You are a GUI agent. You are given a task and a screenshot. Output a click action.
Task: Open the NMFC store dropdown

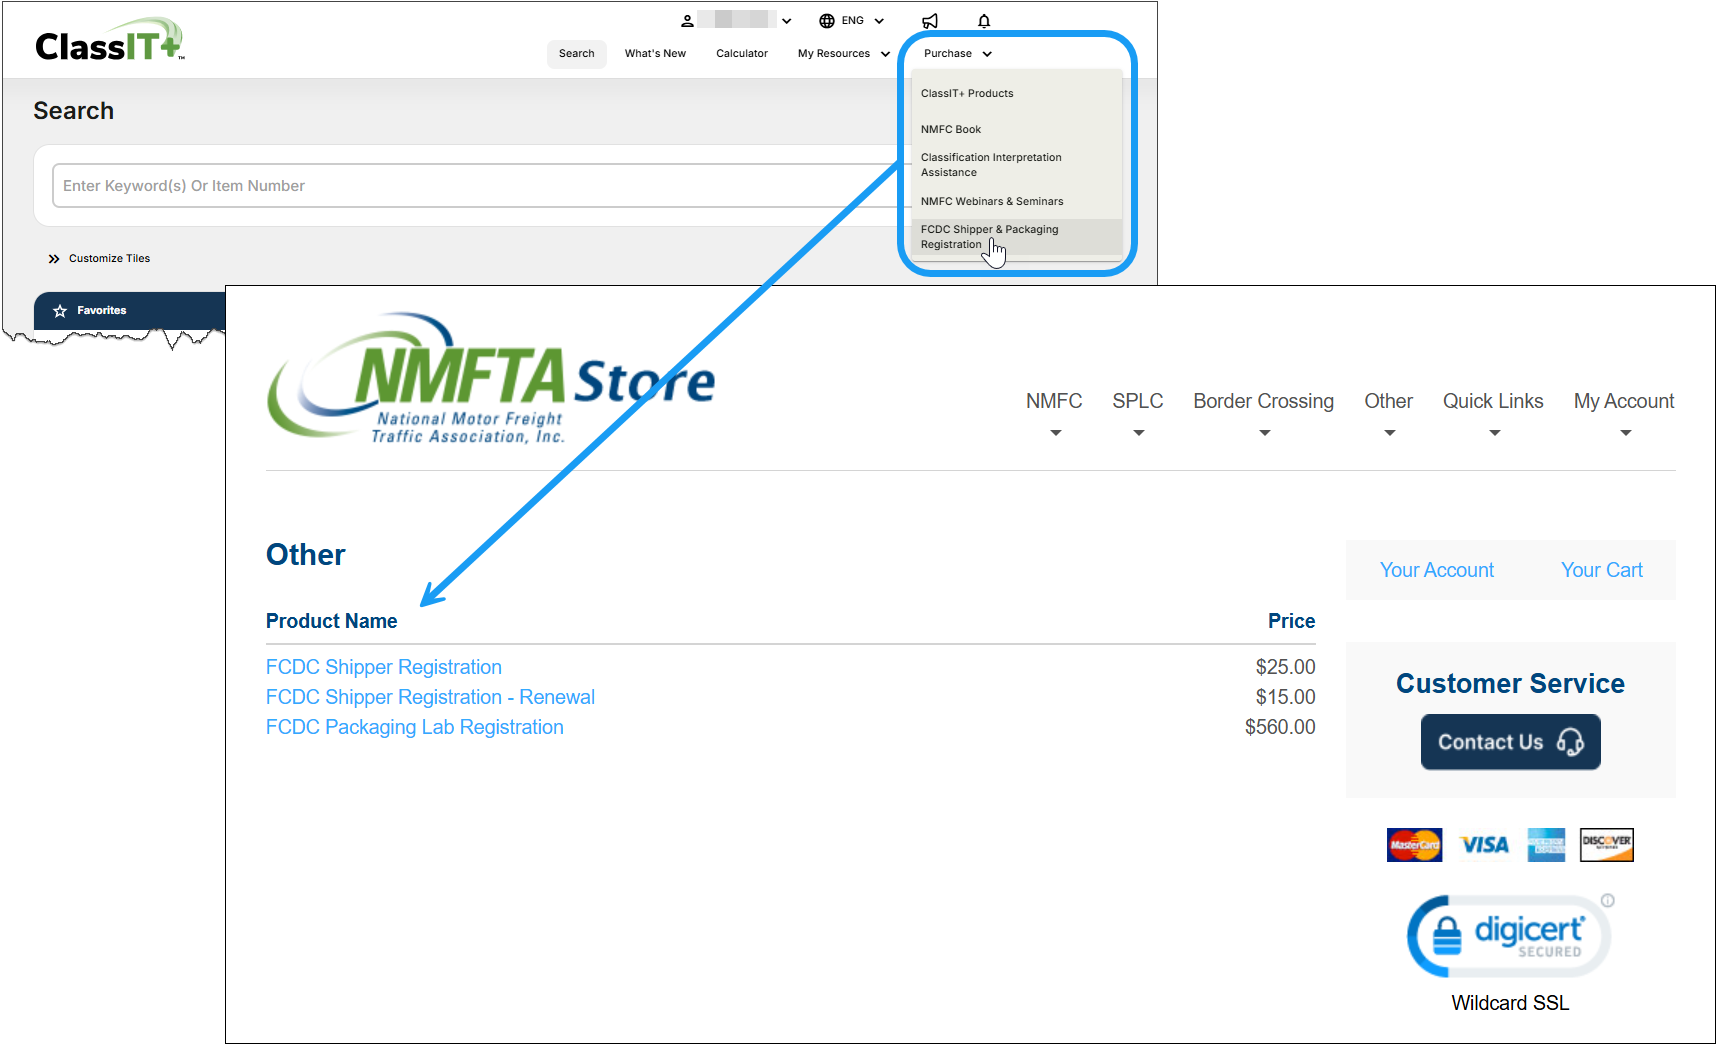[x=1054, y=401]
